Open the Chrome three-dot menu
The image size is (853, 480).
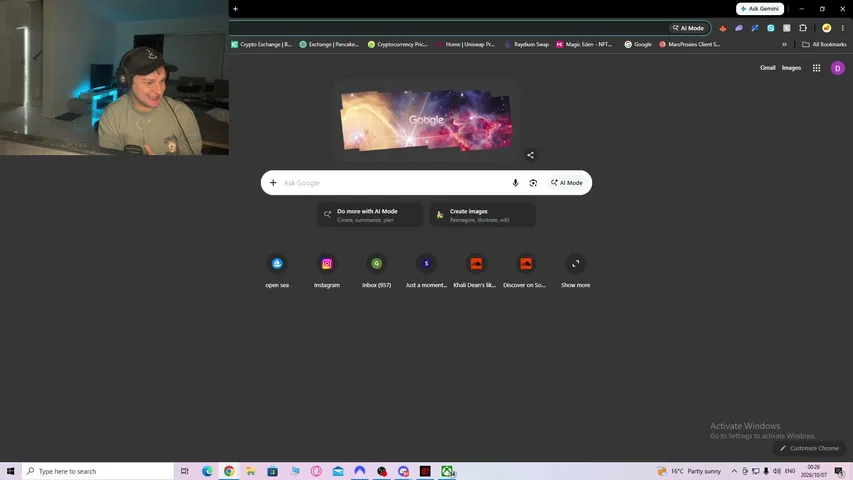(x=843, y=28)
